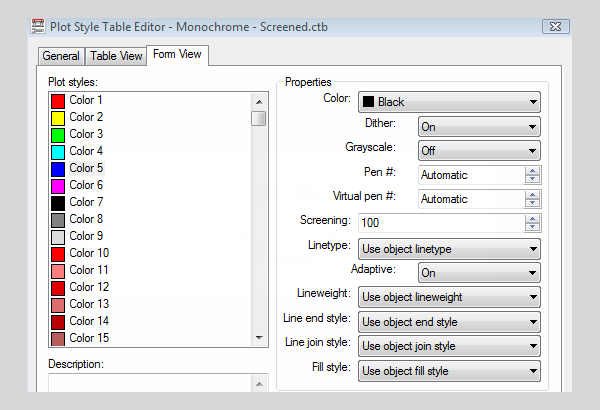This screenshot has width=600, height=410.
Task: Increase the Screening value
Action: (x=532, y=219)
